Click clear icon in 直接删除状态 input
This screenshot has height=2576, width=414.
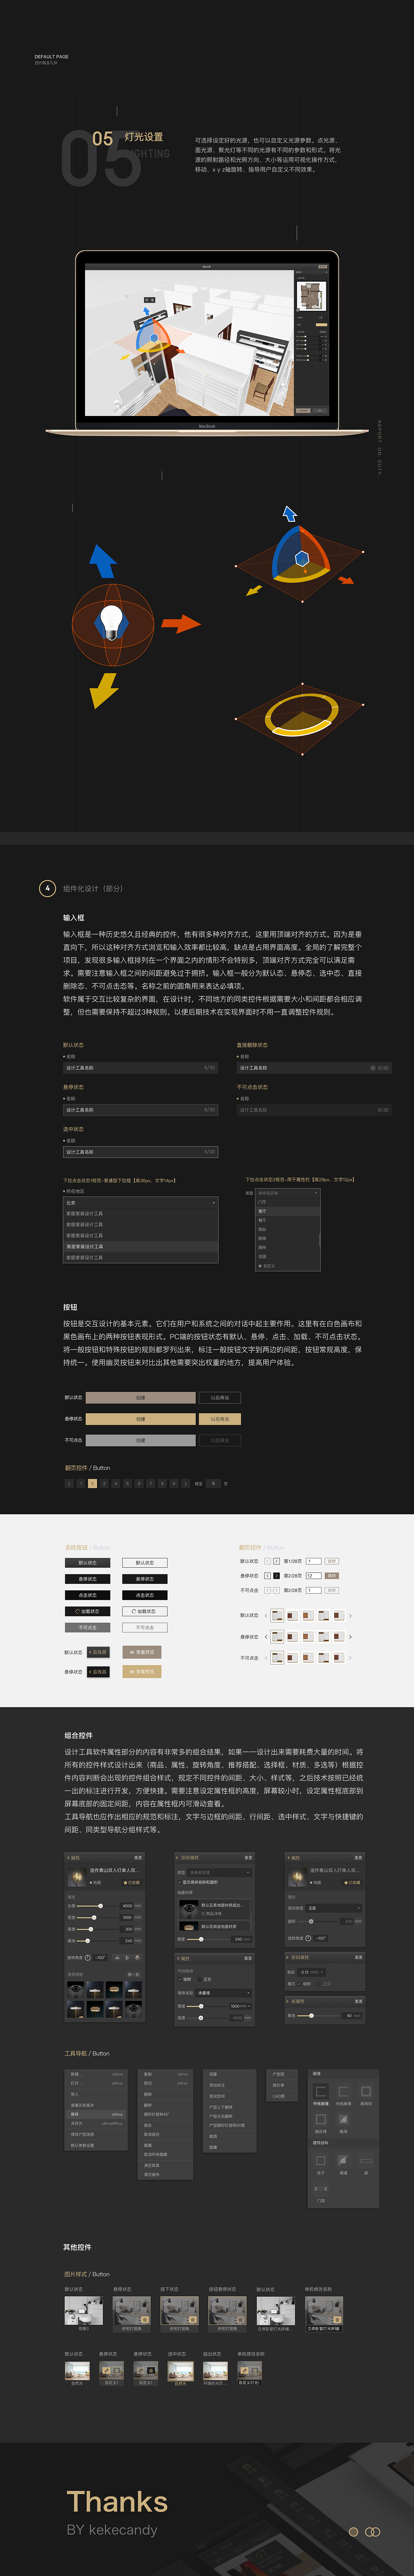[x=373, y=1068]
